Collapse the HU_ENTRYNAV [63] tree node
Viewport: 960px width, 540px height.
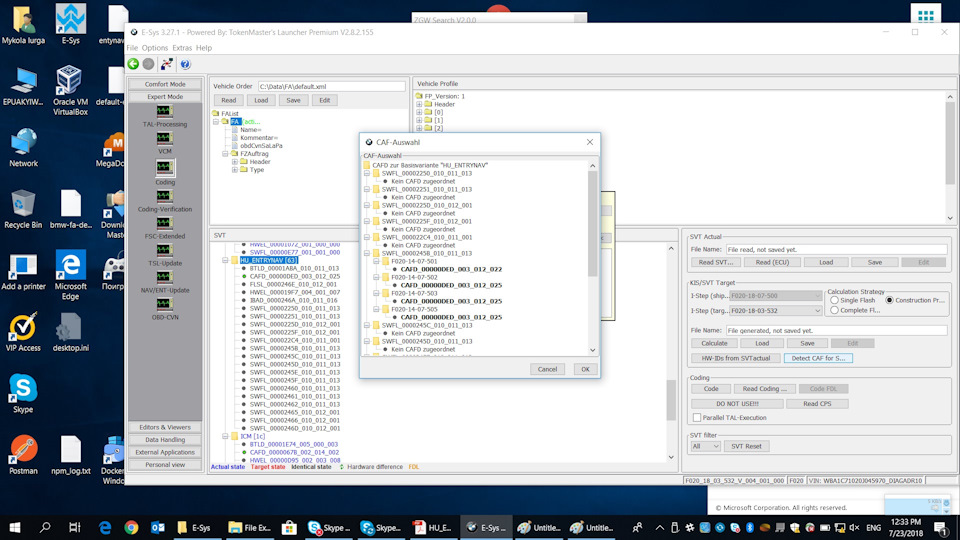[x=225, y=260]
